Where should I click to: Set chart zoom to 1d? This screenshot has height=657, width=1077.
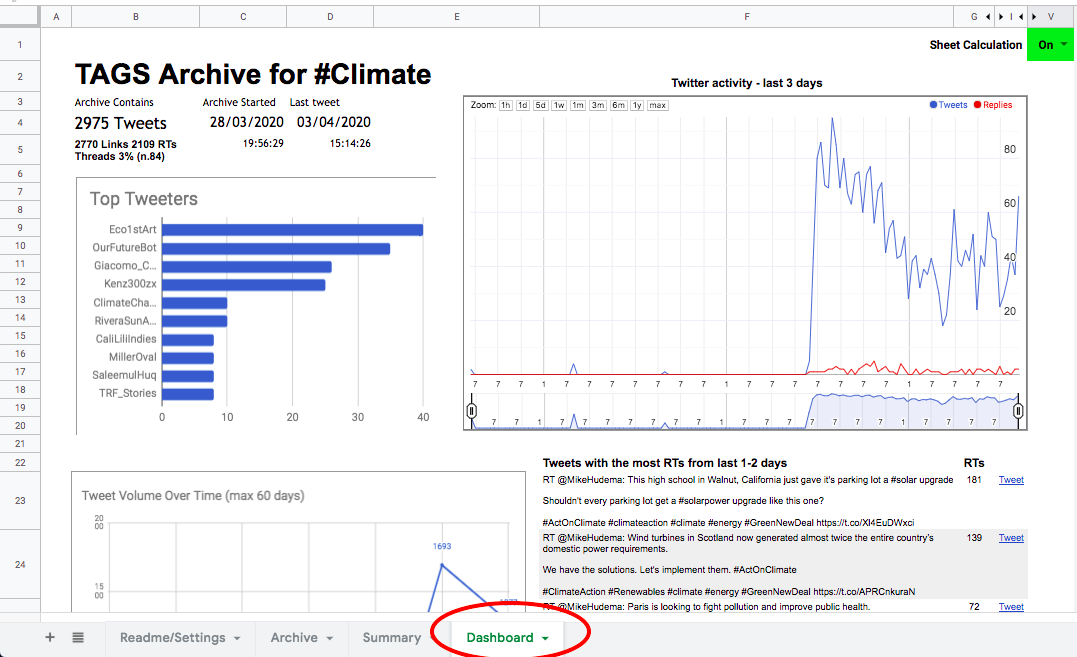523,105
